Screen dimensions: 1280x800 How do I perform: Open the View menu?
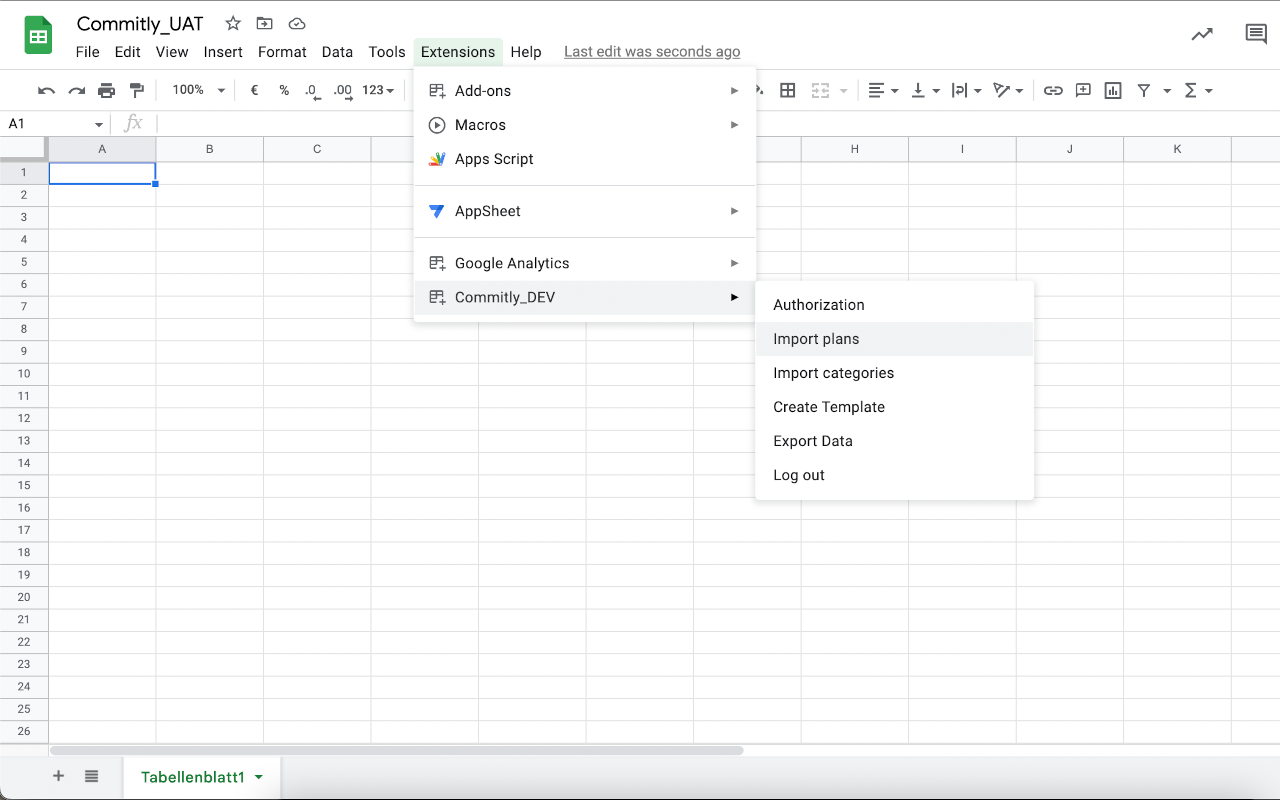pos(172,52)
